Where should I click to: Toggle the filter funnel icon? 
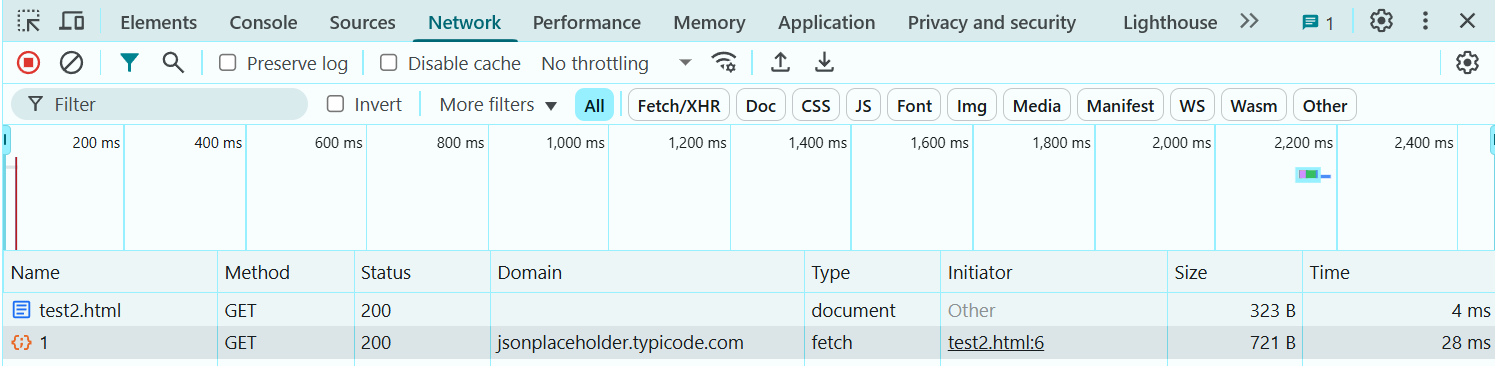(x=129, y=63)
